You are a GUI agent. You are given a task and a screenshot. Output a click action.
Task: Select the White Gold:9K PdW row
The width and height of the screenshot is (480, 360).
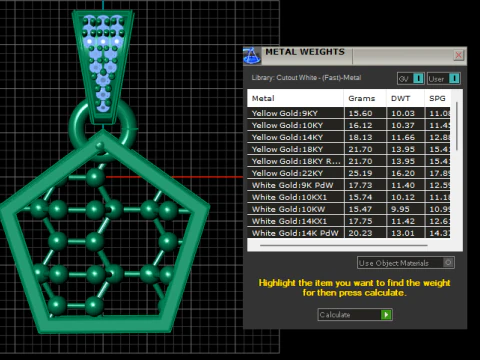349,185
